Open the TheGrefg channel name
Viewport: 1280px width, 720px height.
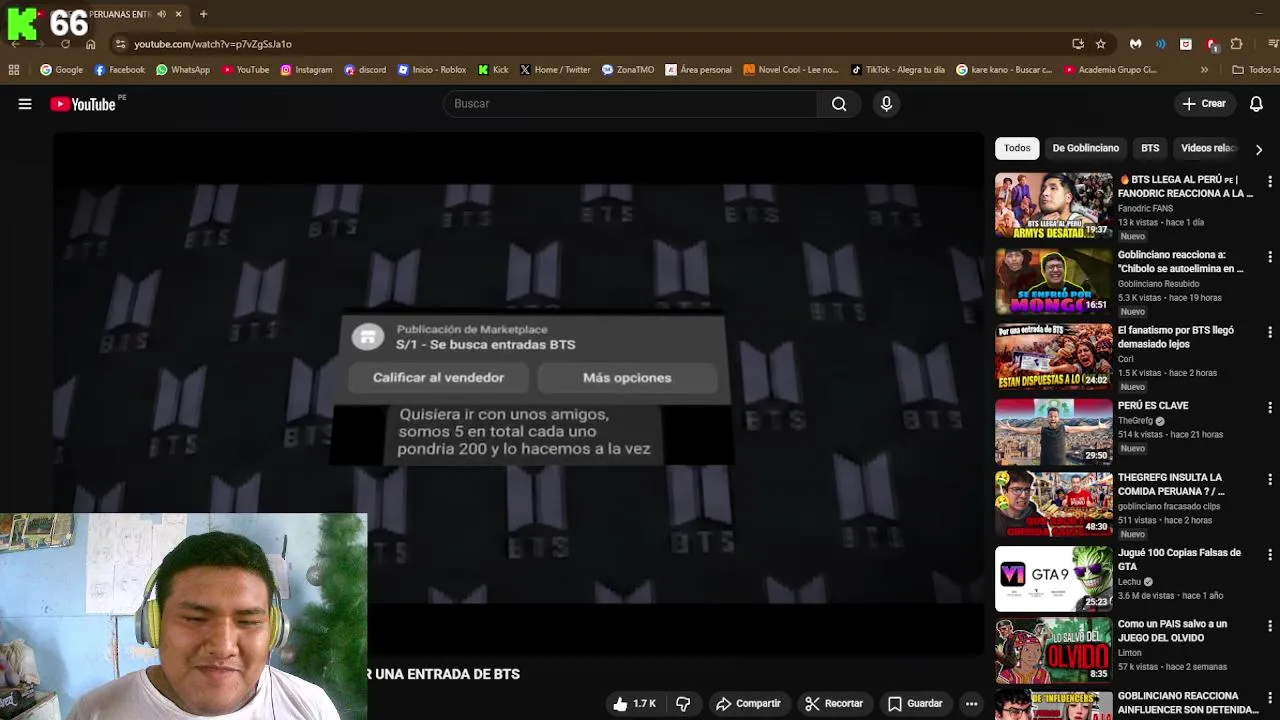(1135, 421)
